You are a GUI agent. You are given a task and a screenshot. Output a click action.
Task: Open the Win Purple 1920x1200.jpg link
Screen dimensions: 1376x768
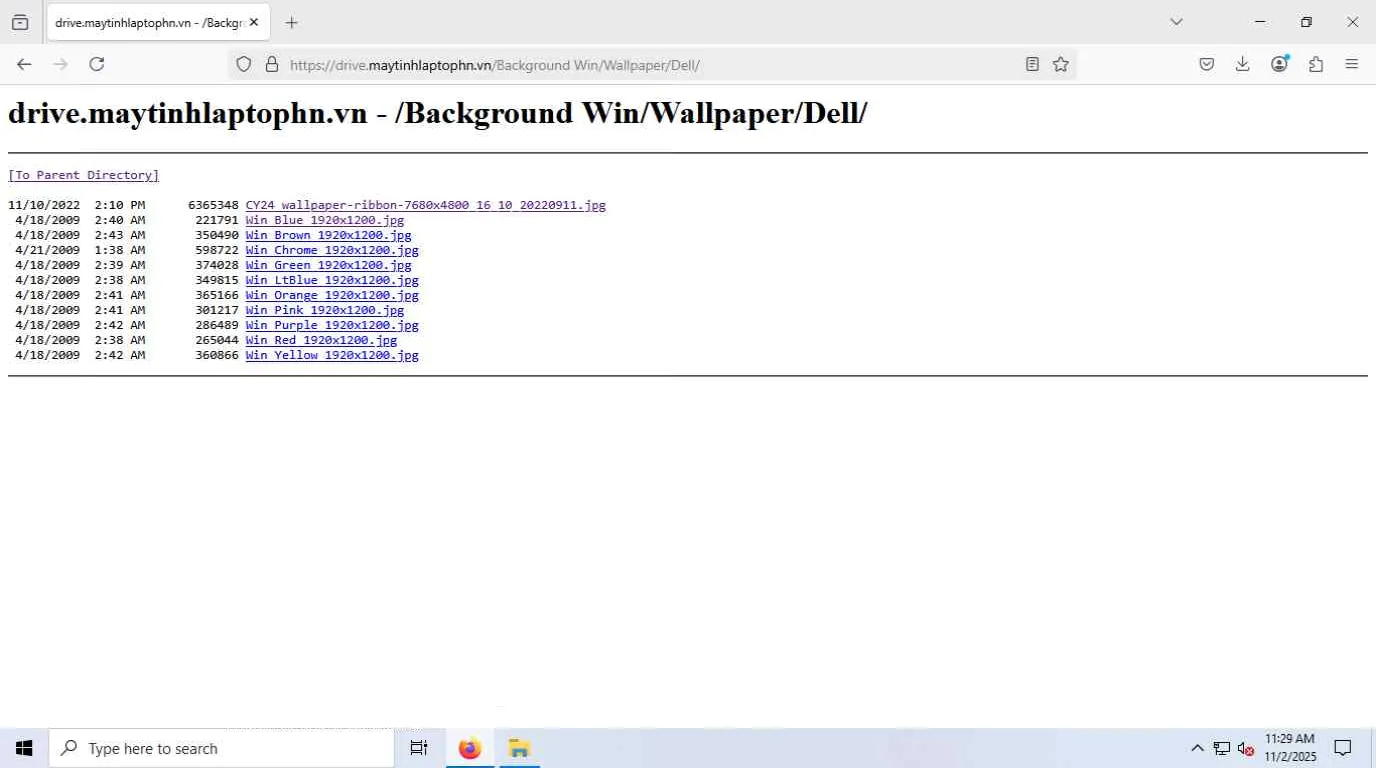pyautogui.click(x=332, y=325)
